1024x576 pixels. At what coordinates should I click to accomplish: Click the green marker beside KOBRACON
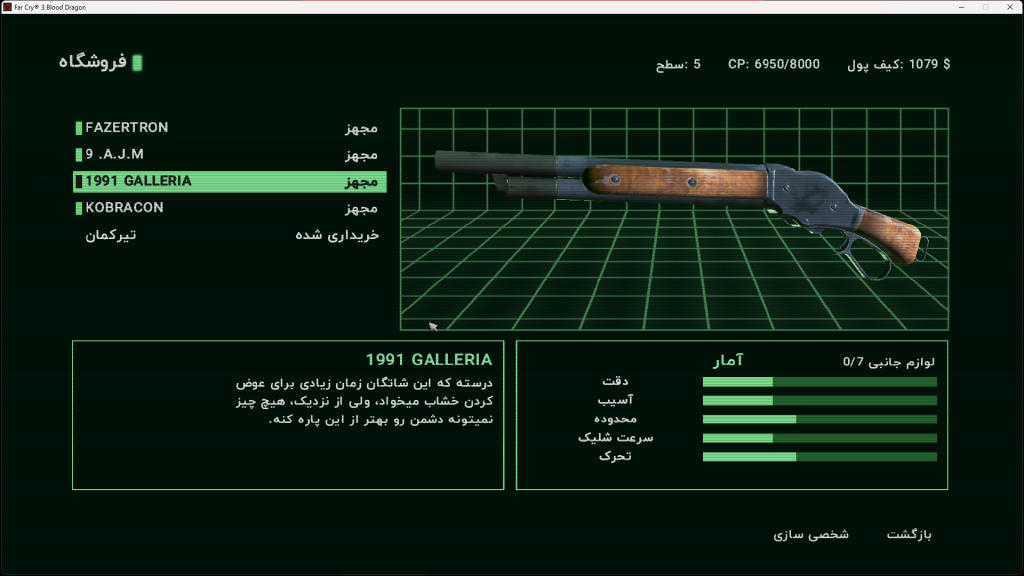(x=78, y=208)
